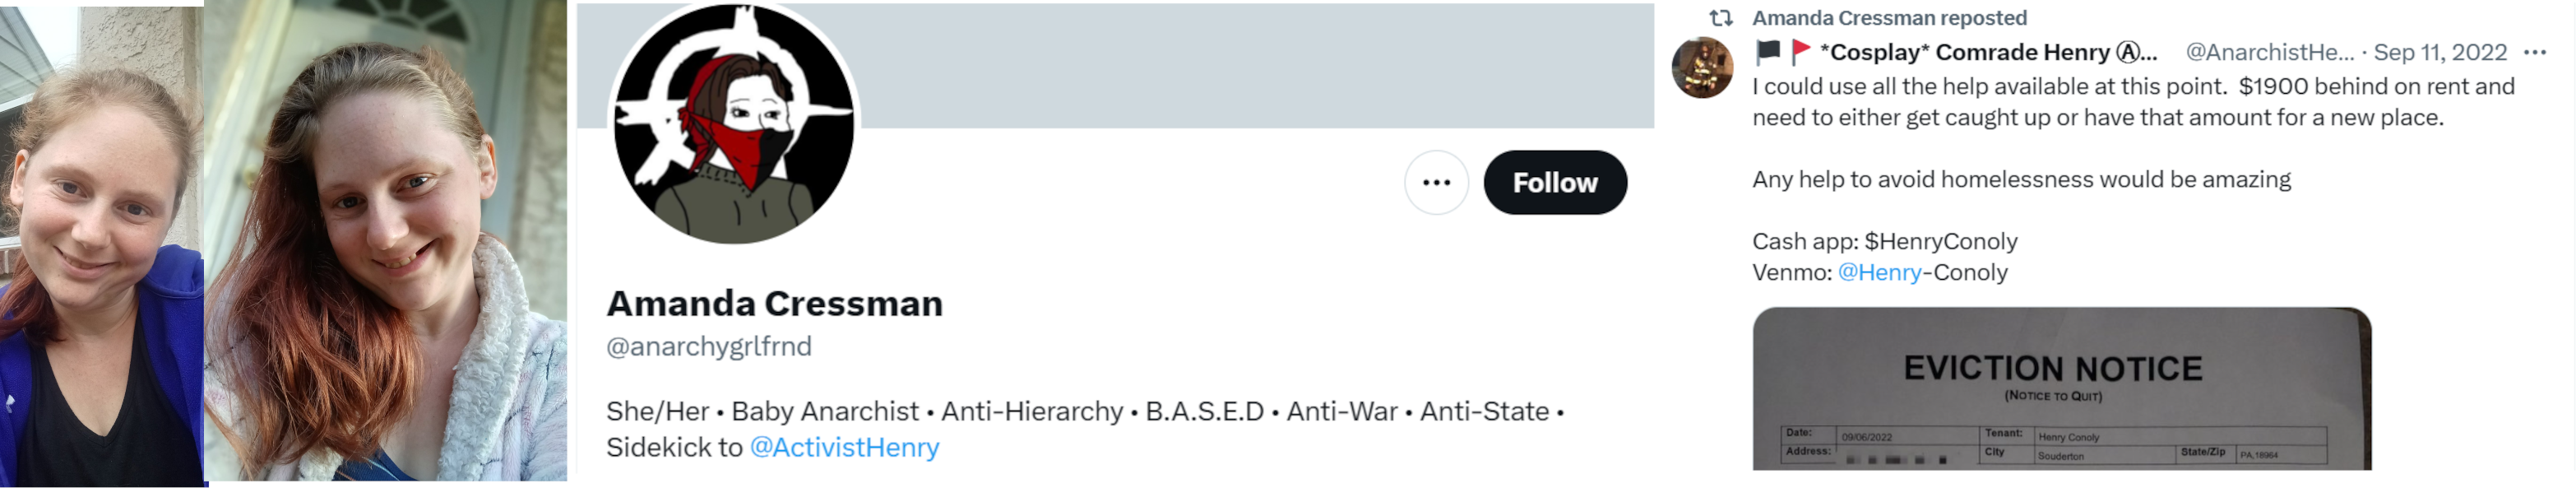The image size is (2576, 488).
Task: Open the tweet author's small round avatar
Action: (x=1702, y=68)
